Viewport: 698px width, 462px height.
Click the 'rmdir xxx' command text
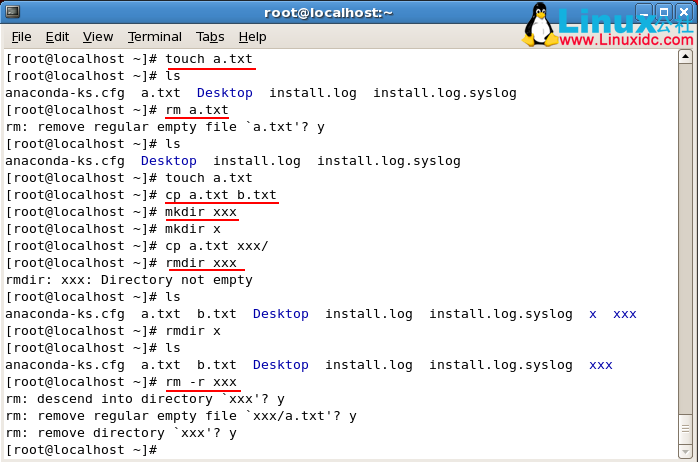[x=201, y=263]
